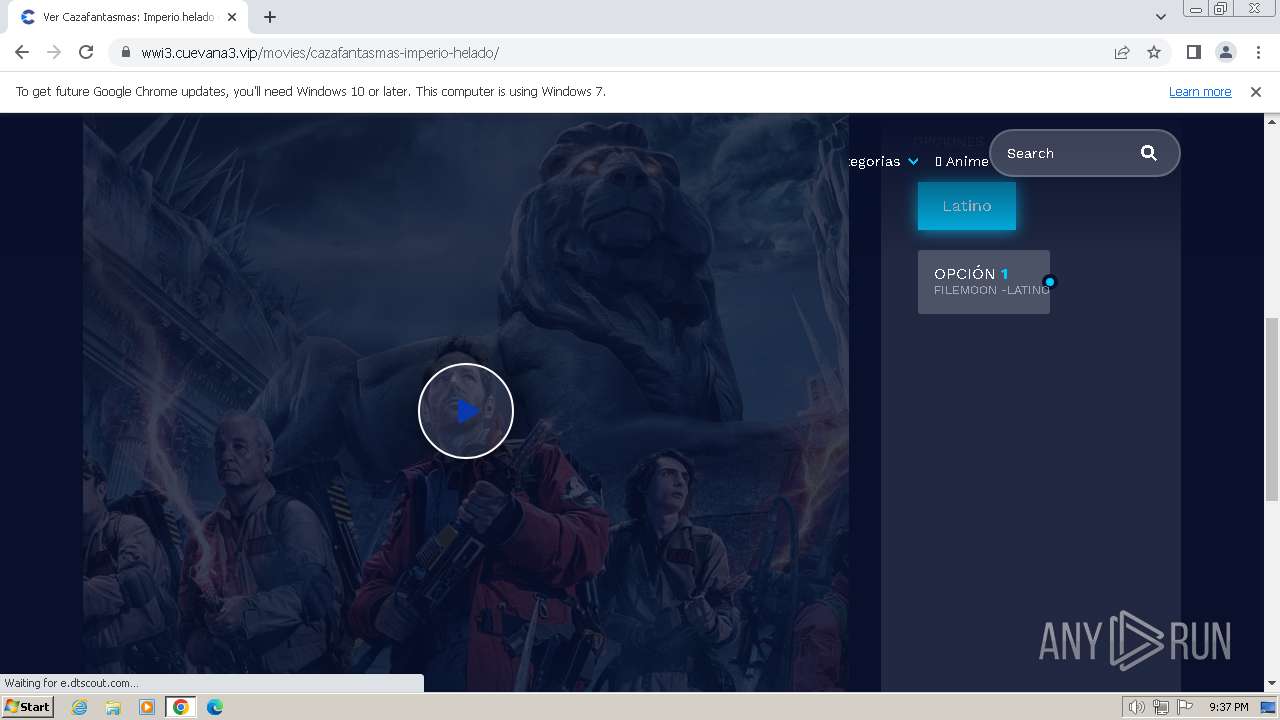Click the search magnifier icon
Screen dimensions: 1280x720
[x=1148, y=153]
